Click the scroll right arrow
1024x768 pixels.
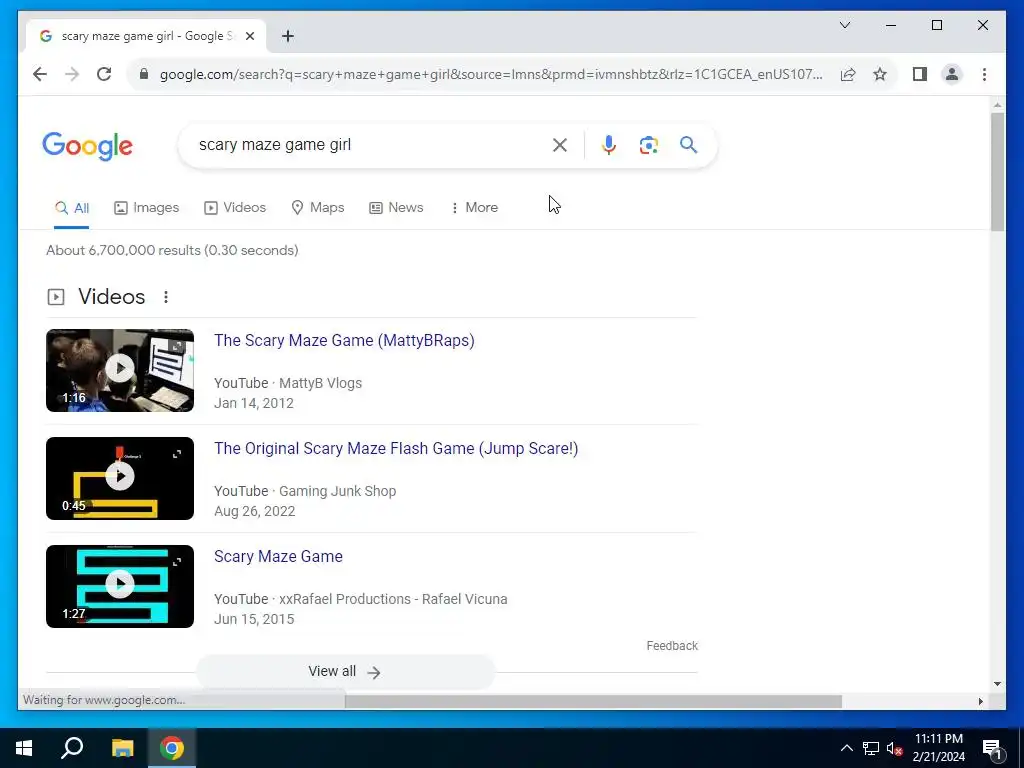[x=980, y=701]
